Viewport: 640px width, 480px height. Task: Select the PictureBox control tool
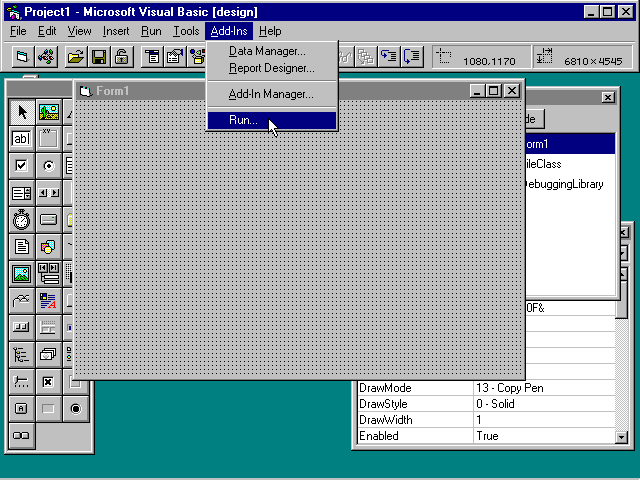click(x=48, y=112)
